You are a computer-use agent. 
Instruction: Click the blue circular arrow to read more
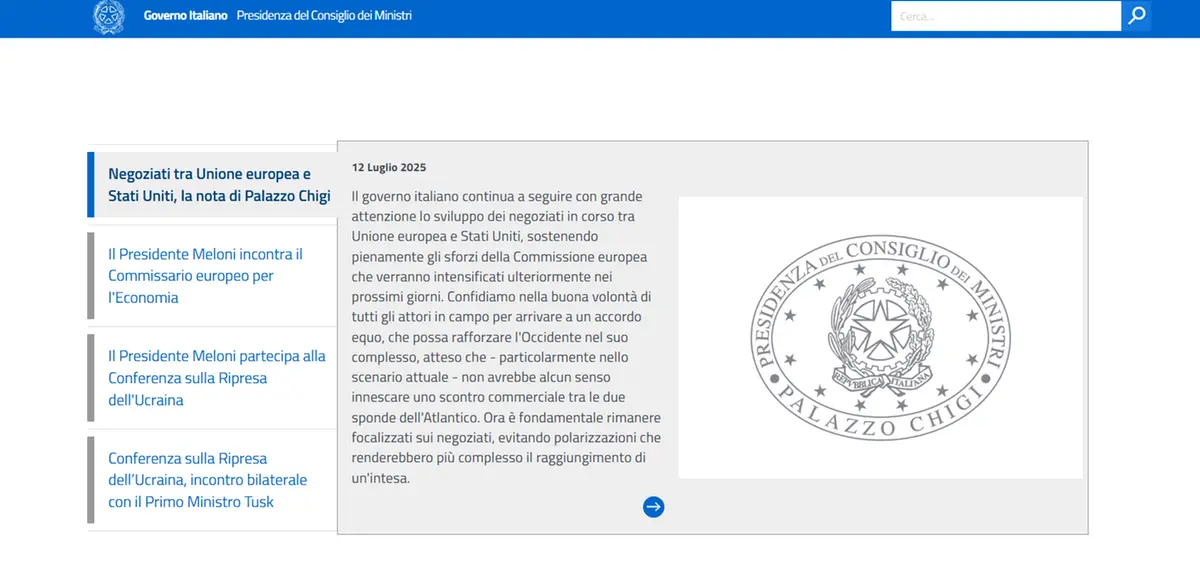point(654,507)
